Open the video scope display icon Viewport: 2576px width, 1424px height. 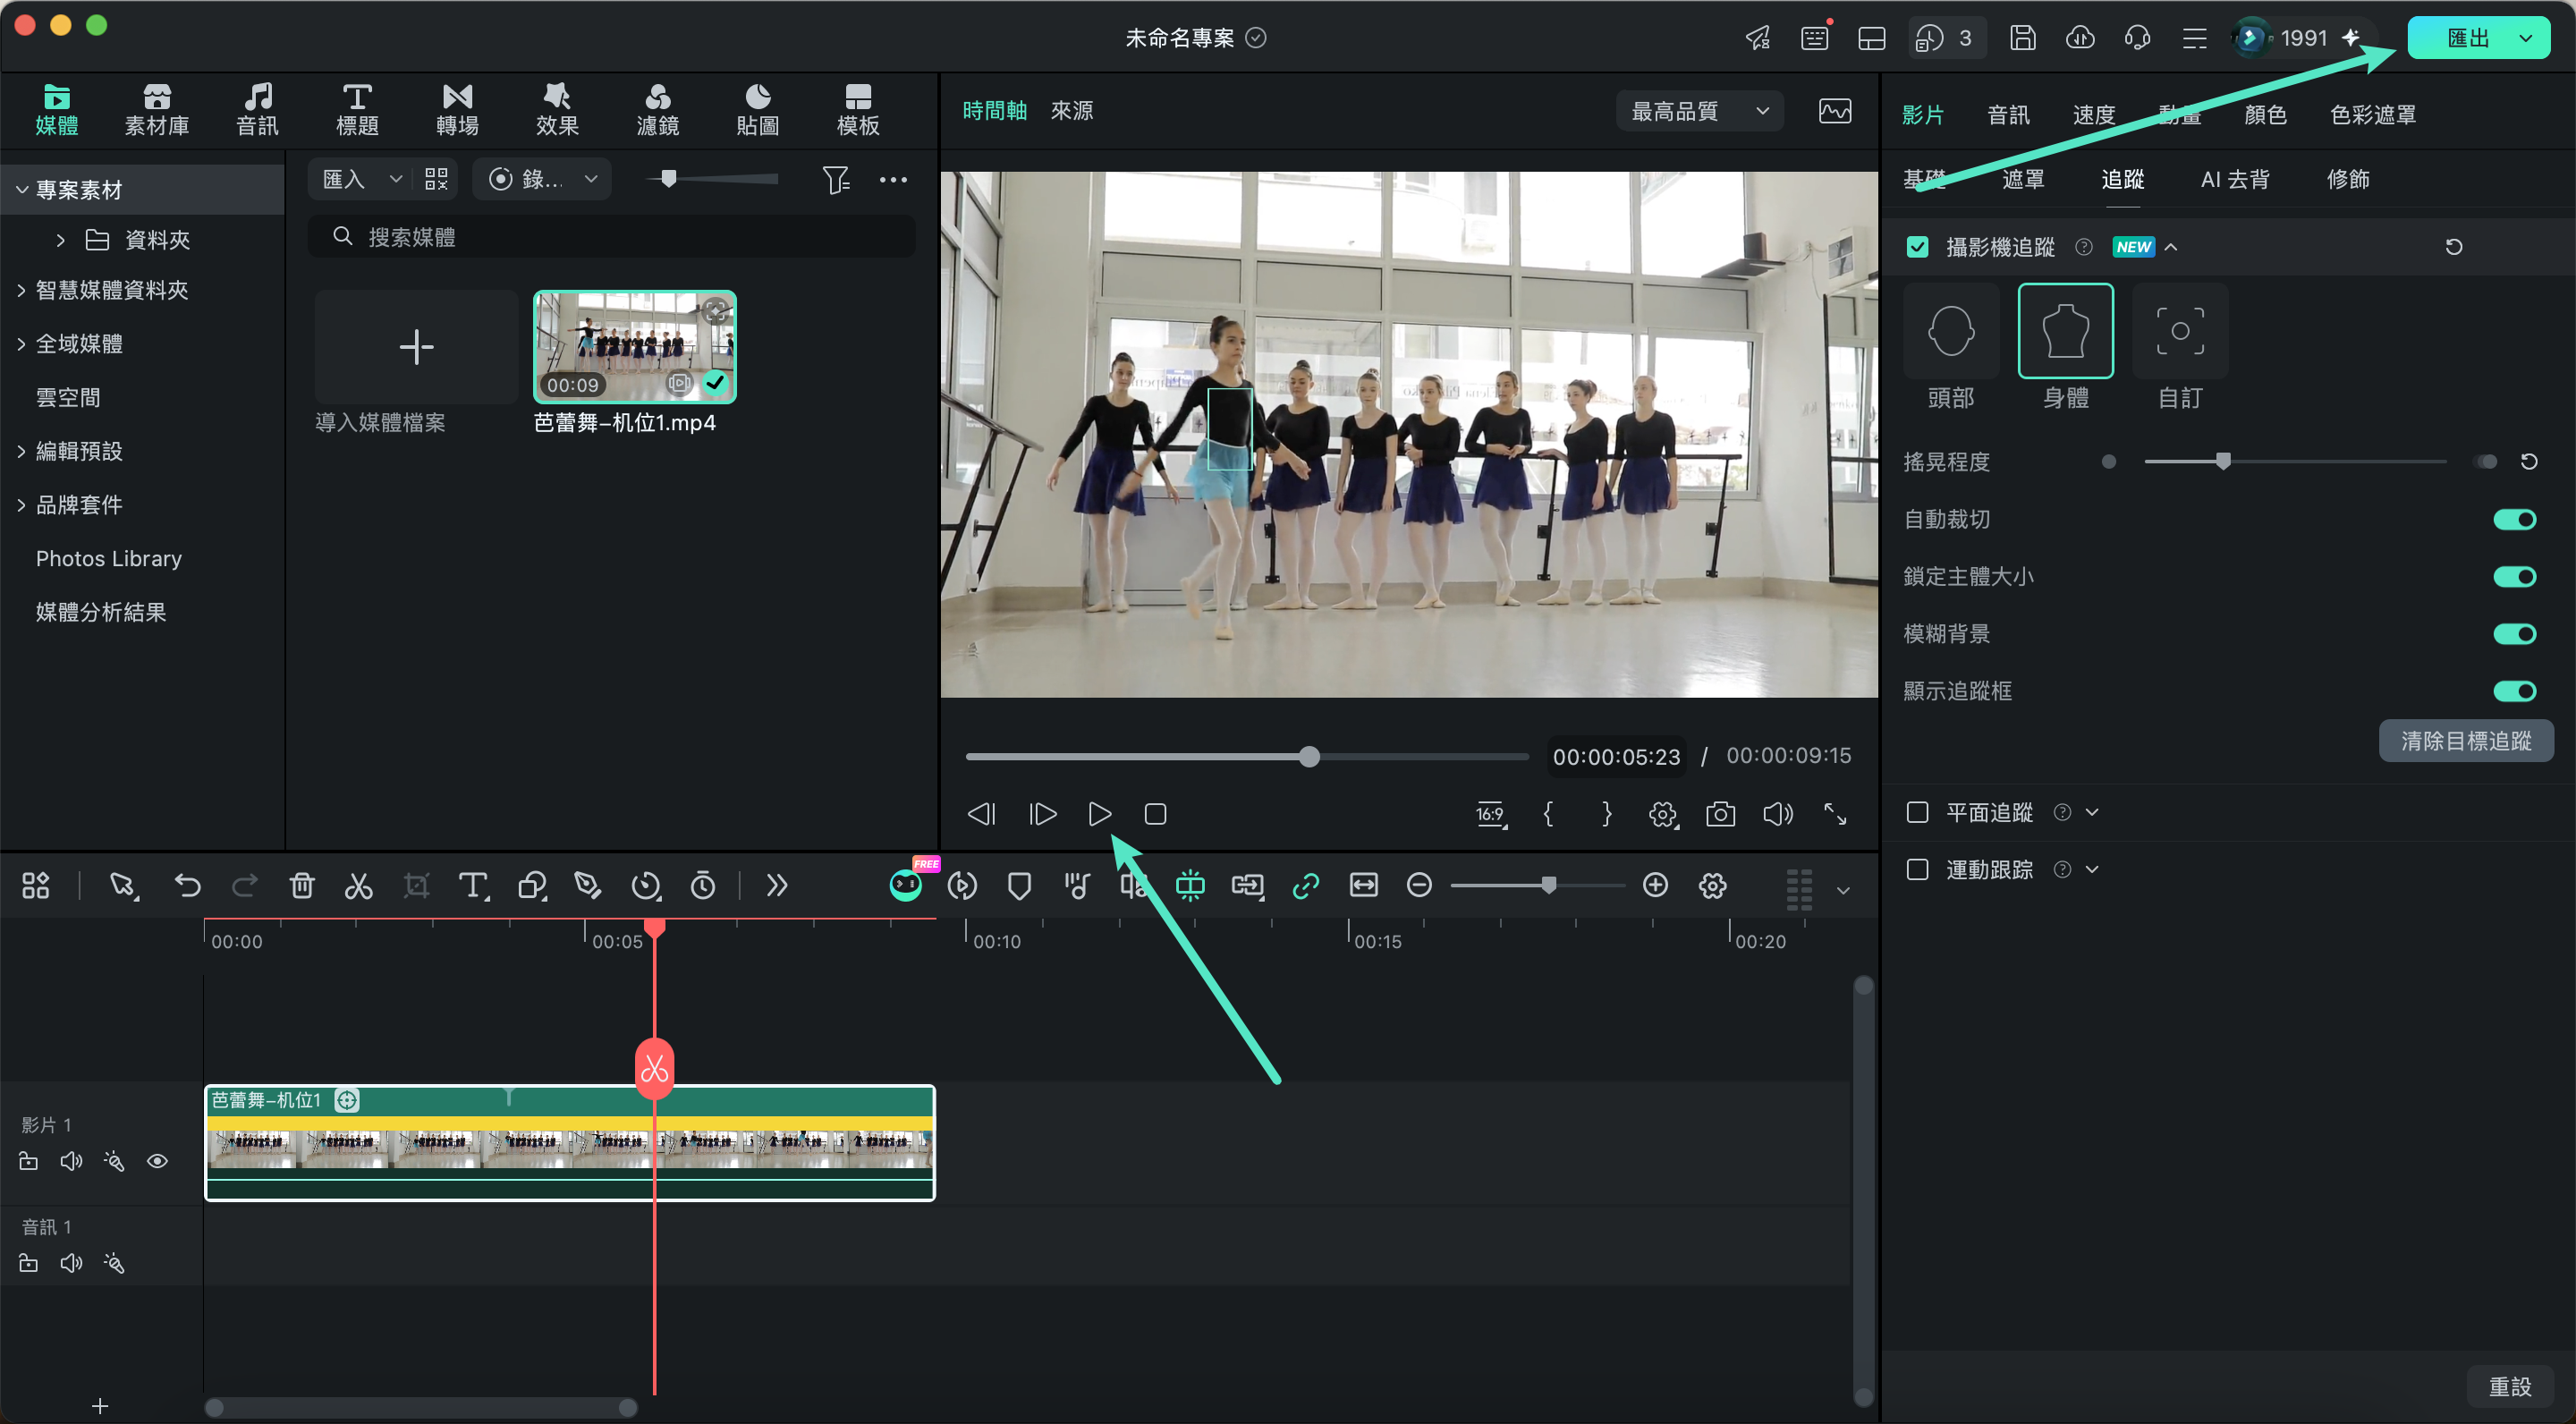[x=1835, y=111]
